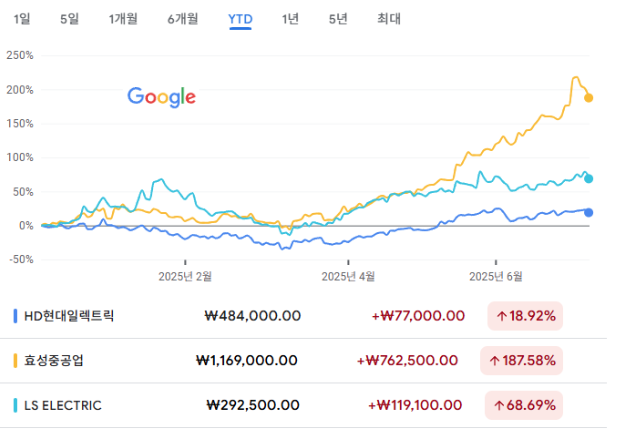This screenshot has width=631, height=438.
Task: Select the 1일 time range tab
Action: pos(22,19)
